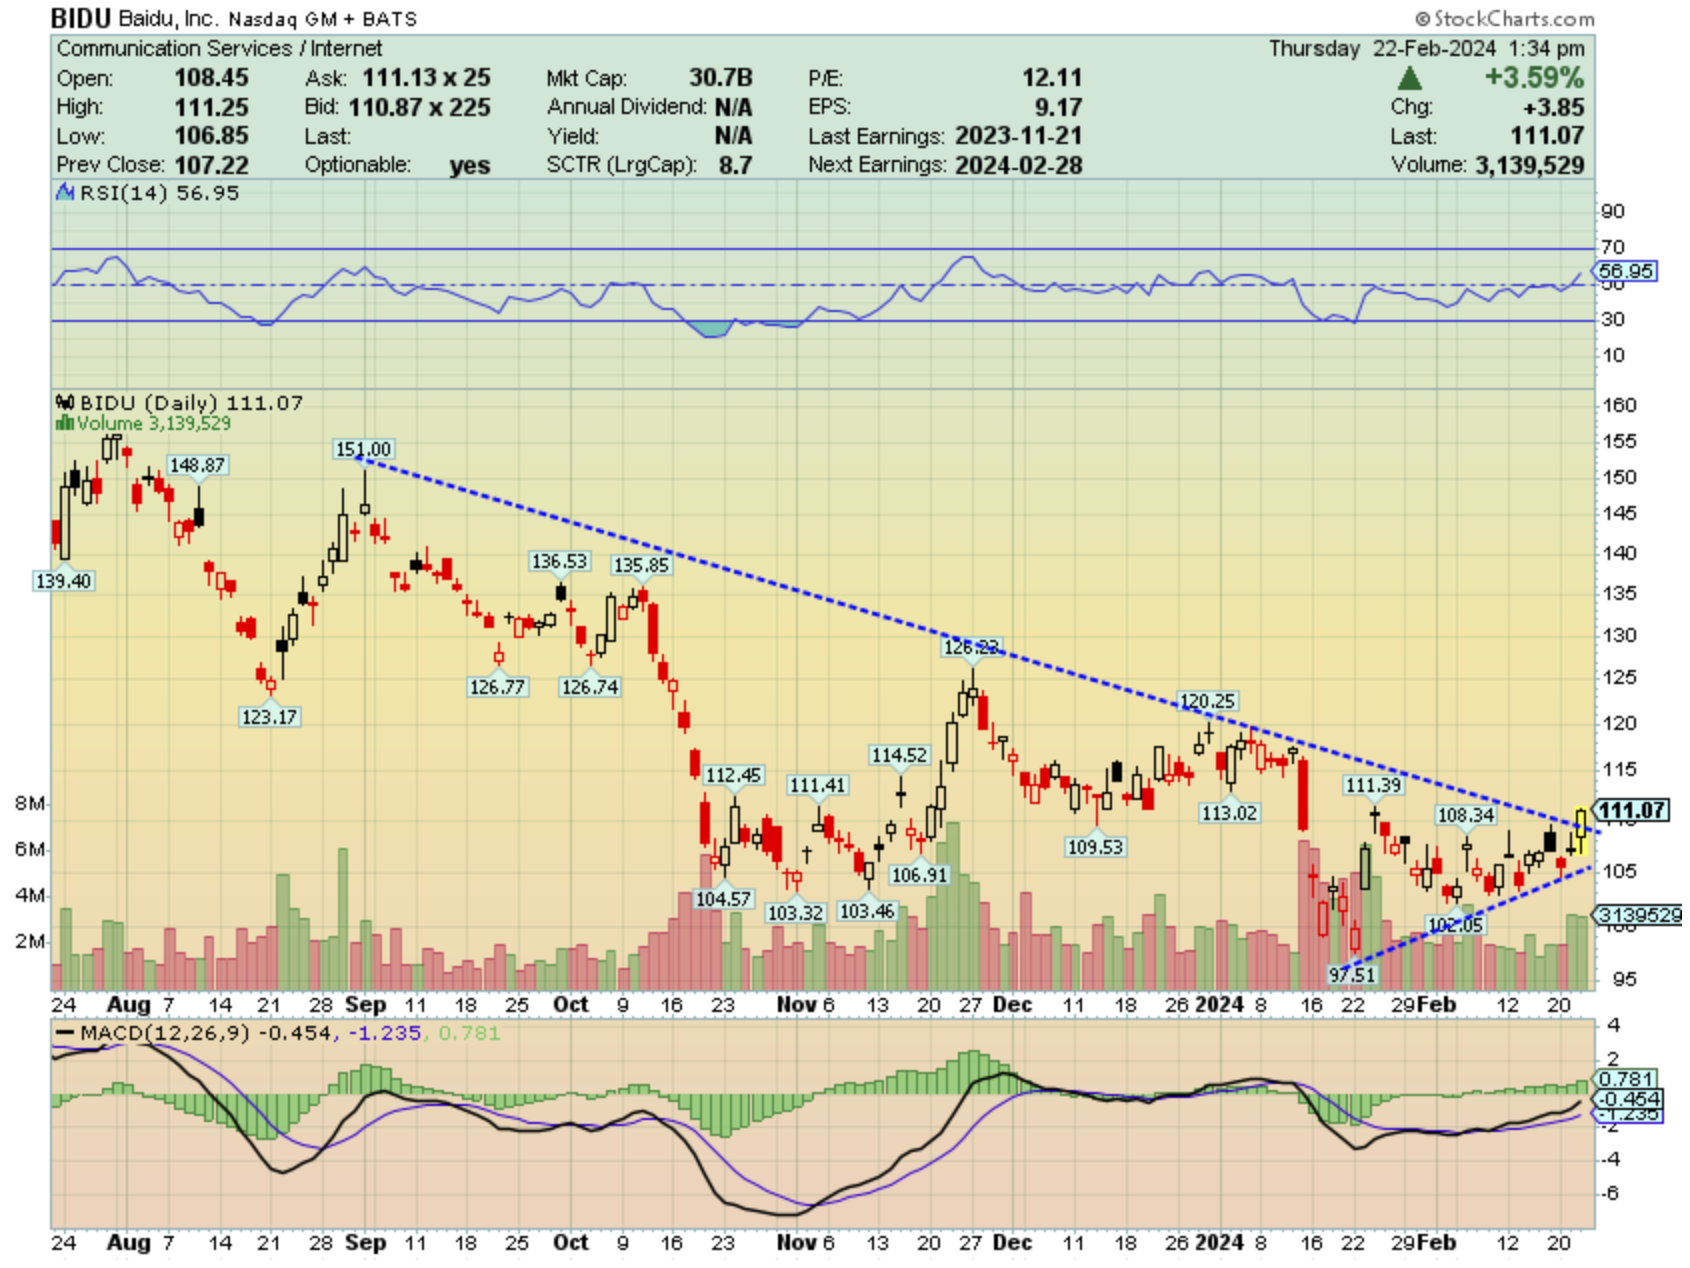This screenshot has width=1690, height=1268.
Task: Click the 114.52 price label
Action: (899, 755)
